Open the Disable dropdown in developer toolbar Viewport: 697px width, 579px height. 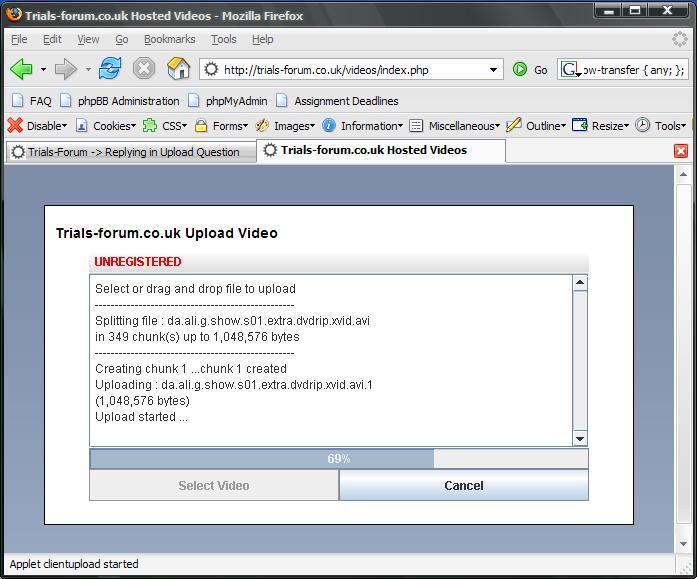[37, 126]
